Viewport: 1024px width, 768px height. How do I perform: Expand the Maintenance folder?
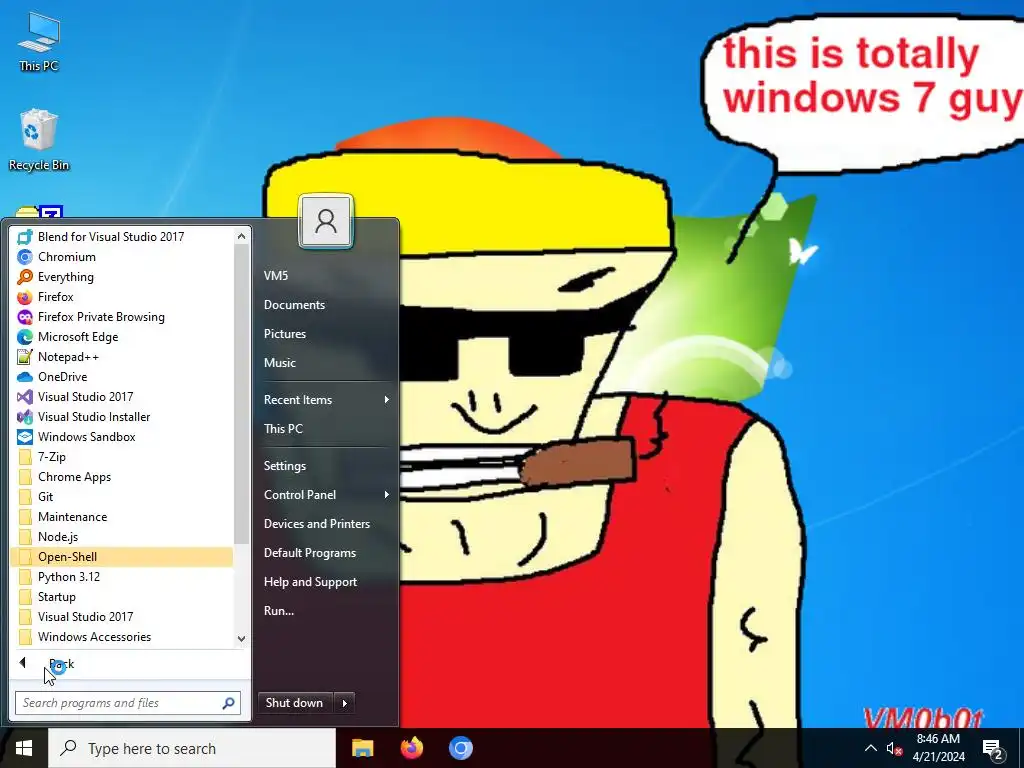click(121, 517)
